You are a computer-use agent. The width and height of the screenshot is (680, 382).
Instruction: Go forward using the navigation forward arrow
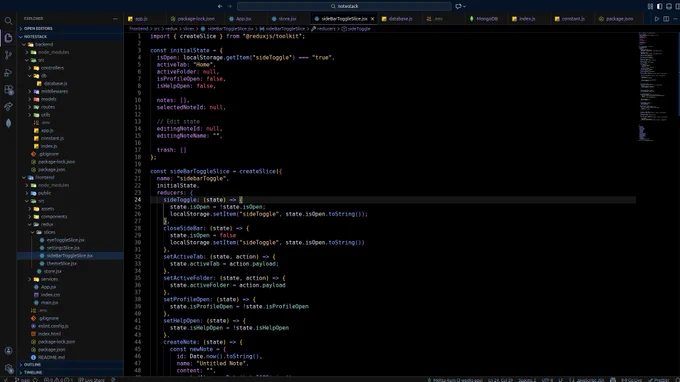(230, 6)
